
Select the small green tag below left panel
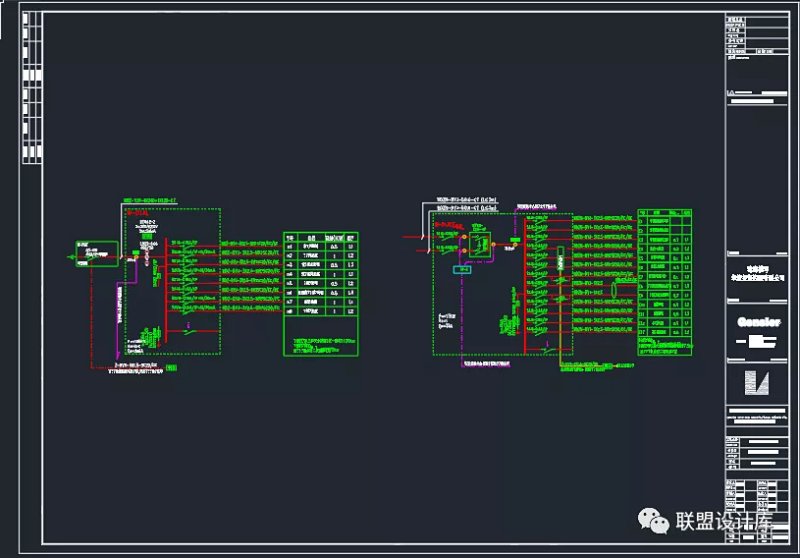click(x=171, y=368)
